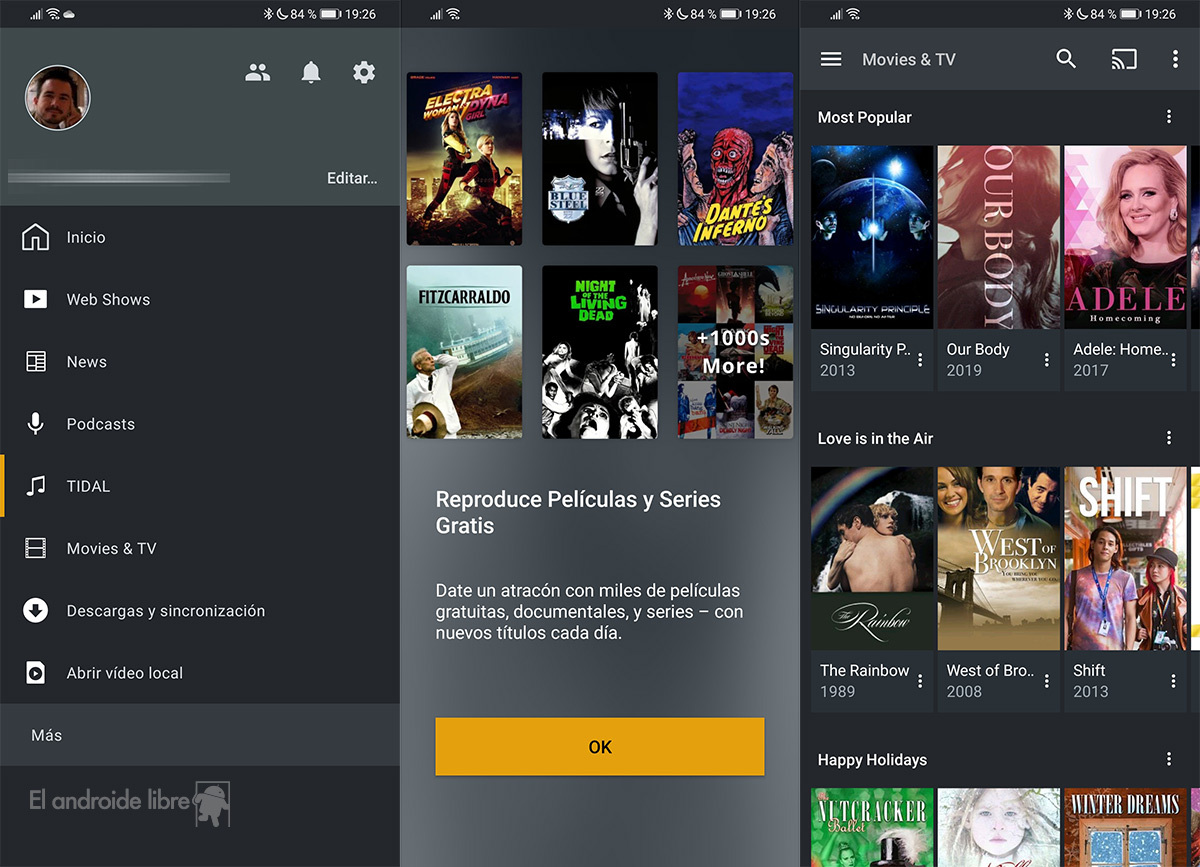Tap the notifications bell icon

311,72
